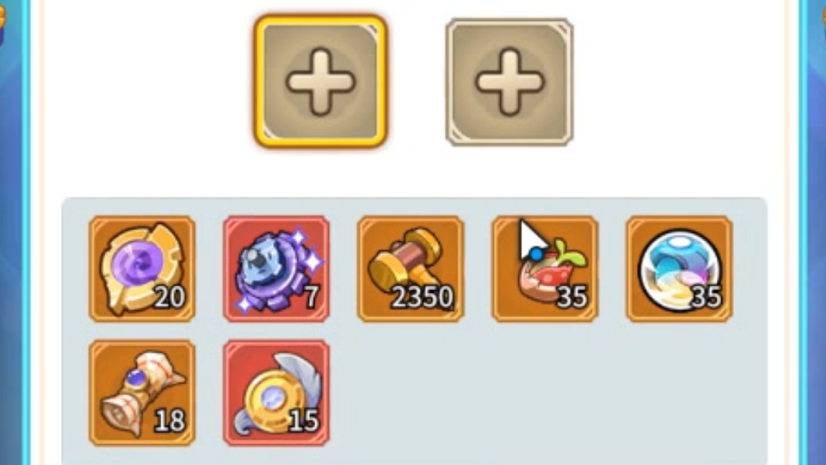Image resolution: width=826 pixels, height=465 pixels.
Task: Pick the gold medal with feather item
Action: tap(277, 393)
